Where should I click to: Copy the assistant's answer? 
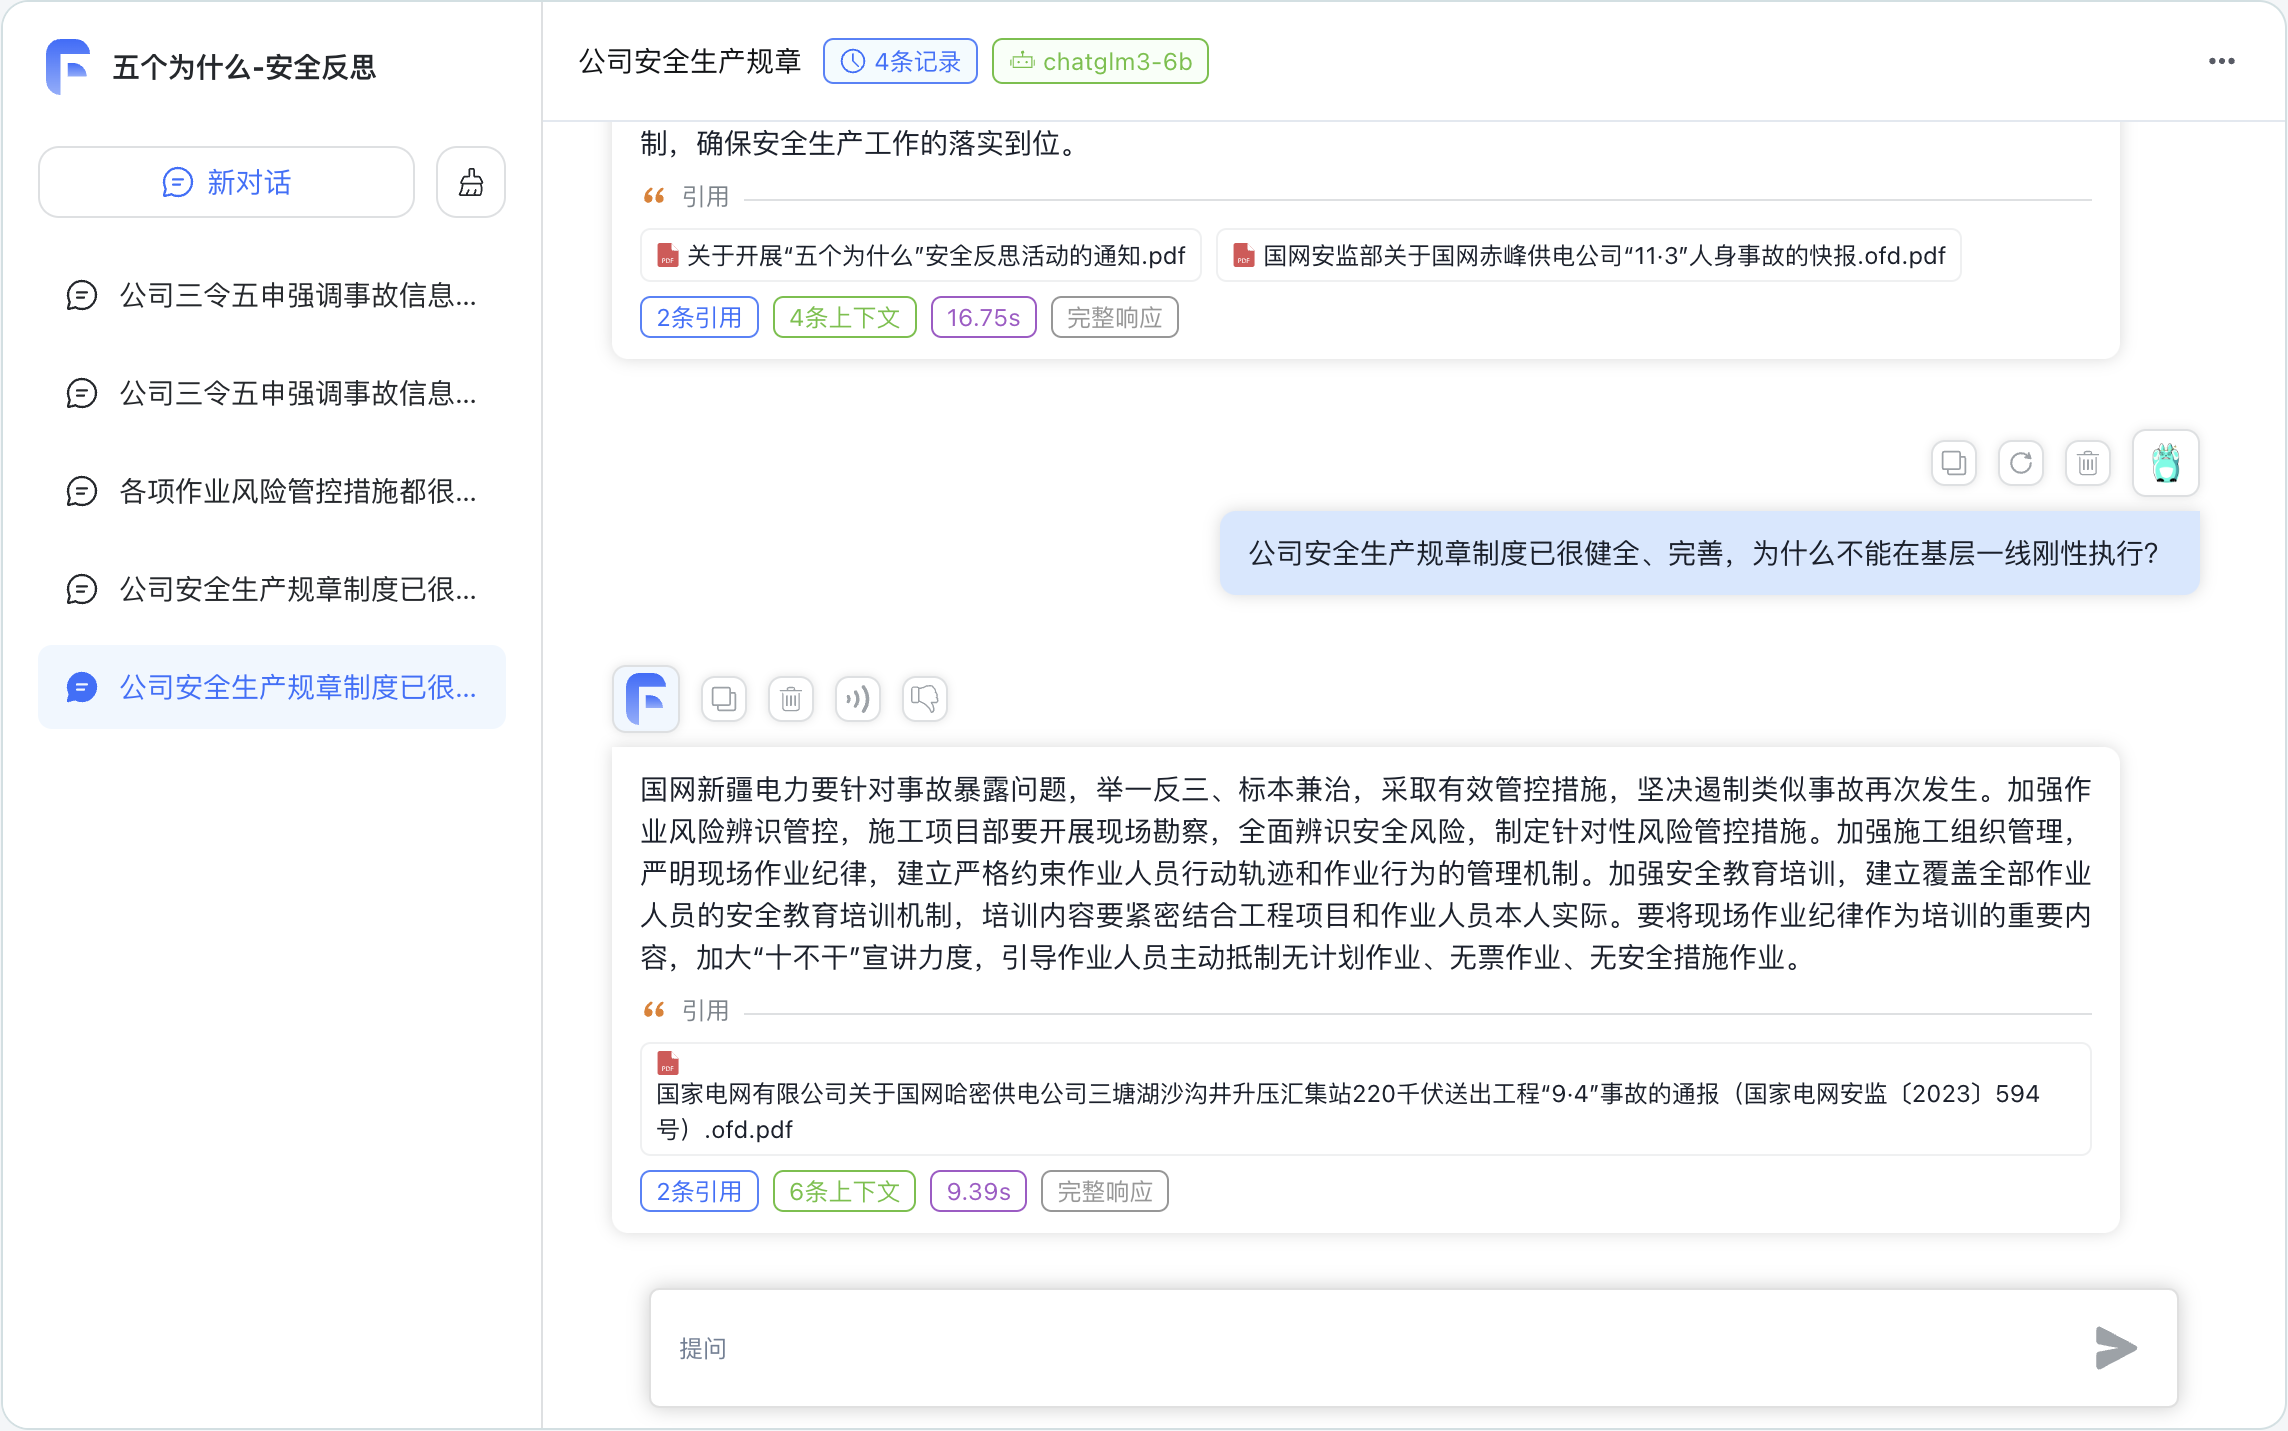pos(724,699)
